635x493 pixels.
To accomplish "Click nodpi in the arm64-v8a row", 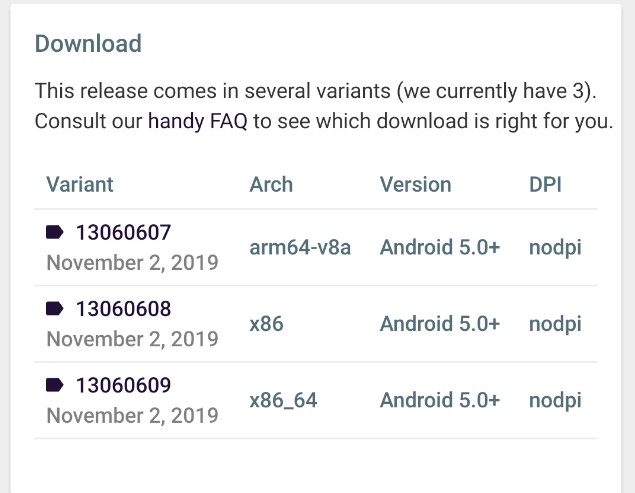I will coord(555,248).
